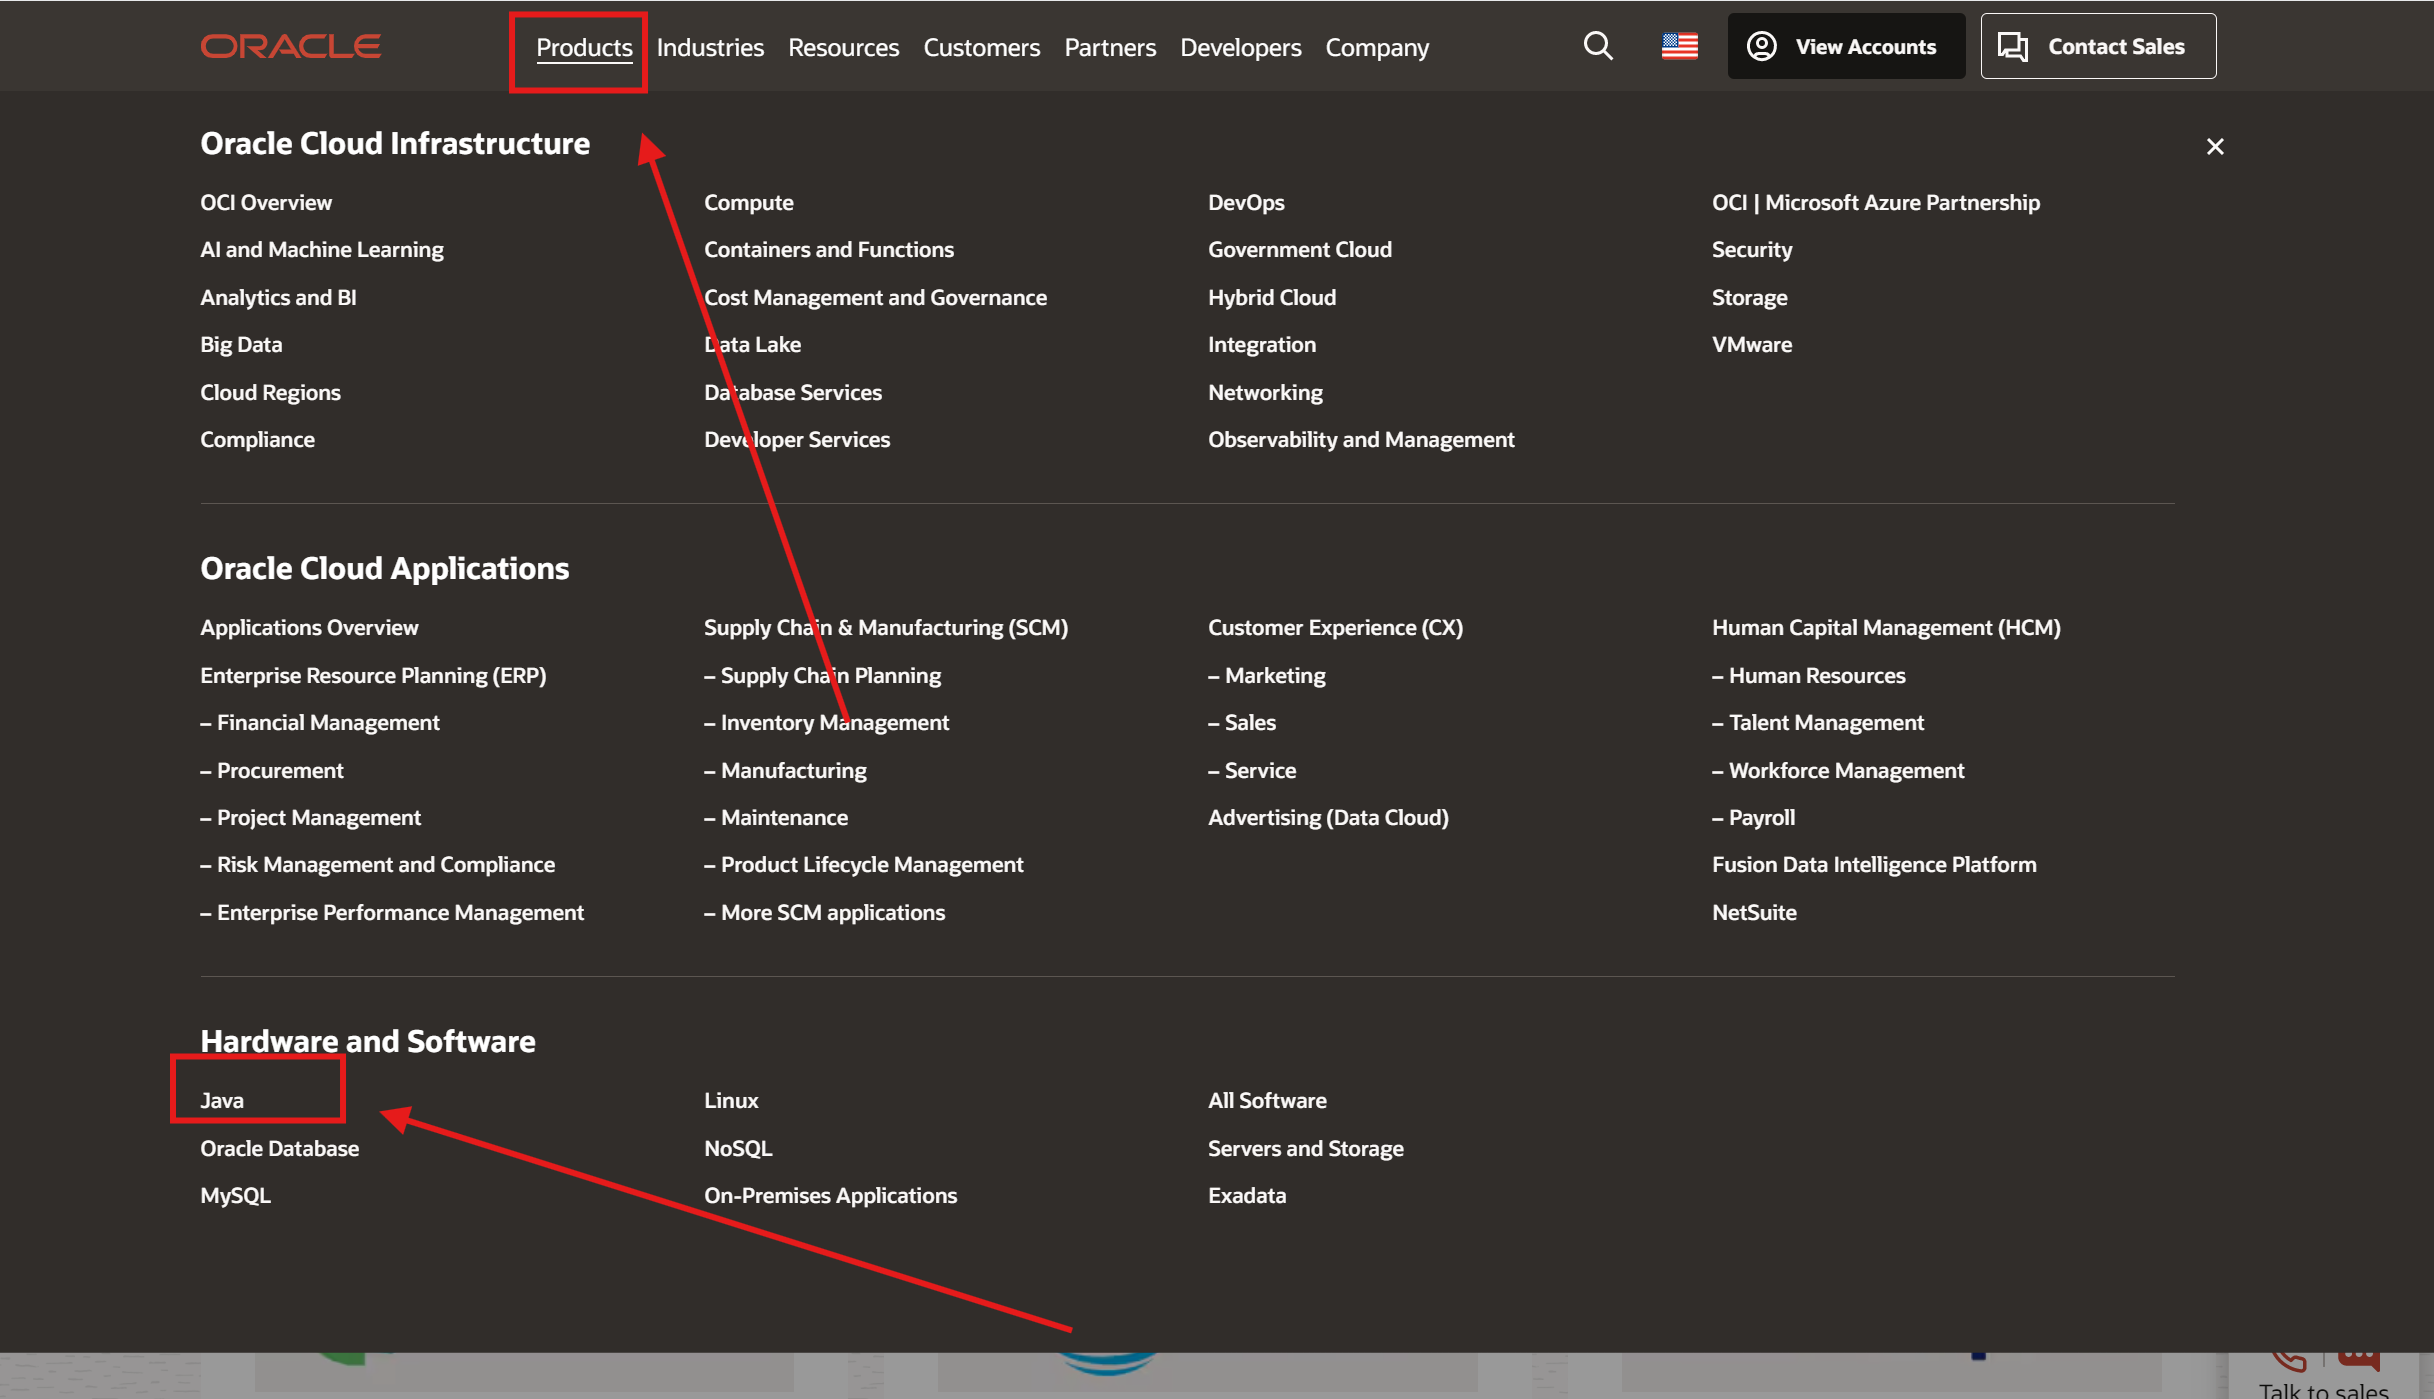Open the Customers menu
This screenshot has height=1399, width=2434.
pyautogui.click(x=981, y=47)
